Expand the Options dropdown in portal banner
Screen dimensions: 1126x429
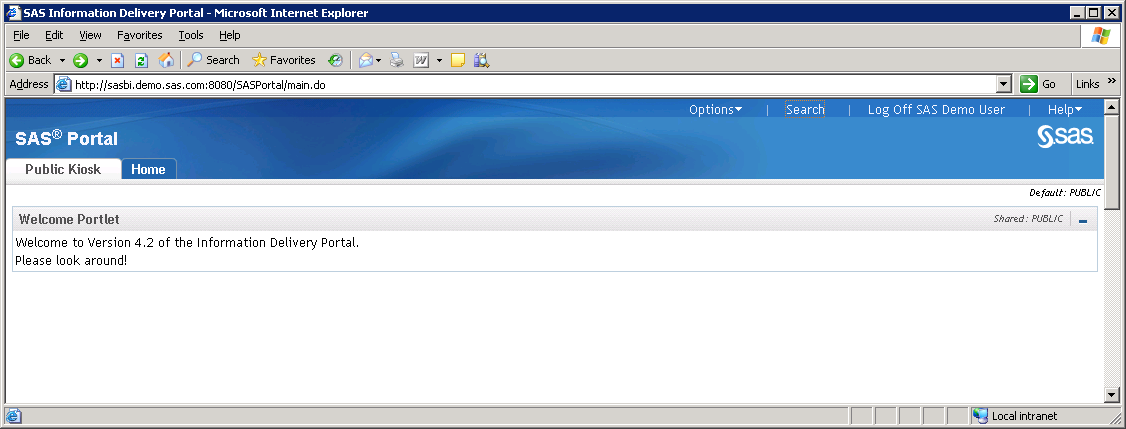(715, 110)
